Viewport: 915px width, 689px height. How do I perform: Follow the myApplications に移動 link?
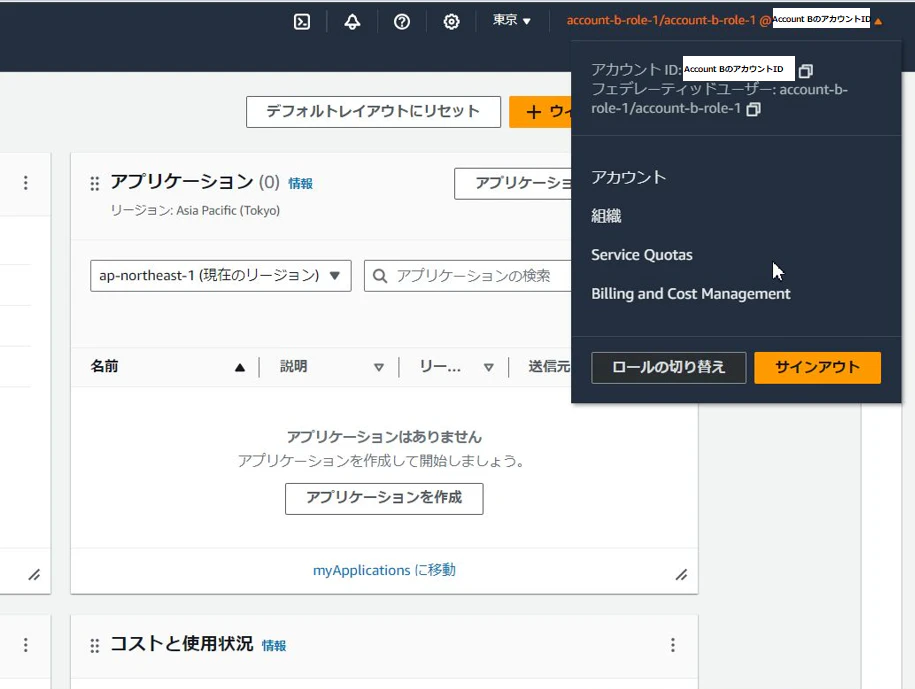(384, 570)
